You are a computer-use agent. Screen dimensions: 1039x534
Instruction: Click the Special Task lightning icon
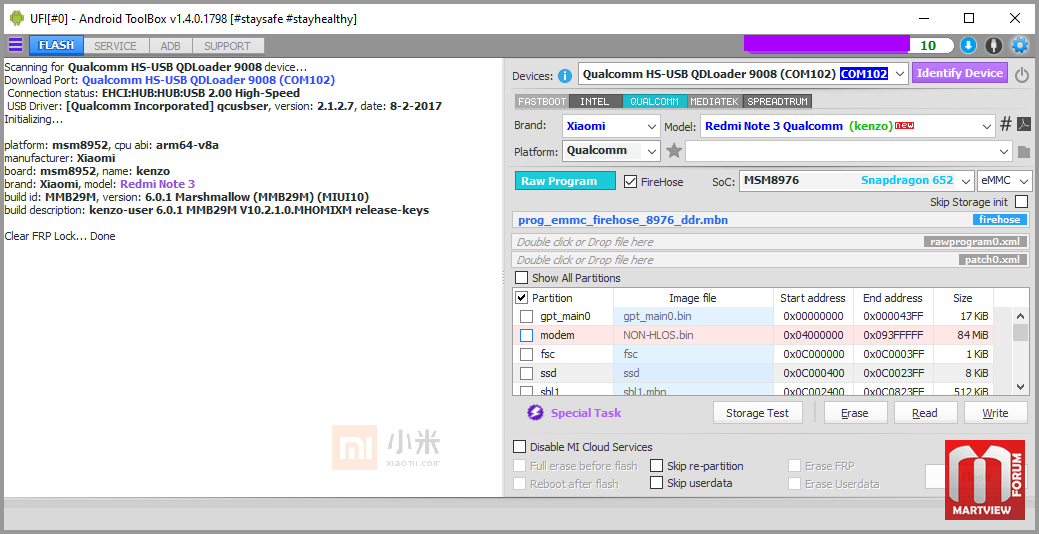point(535,413)
